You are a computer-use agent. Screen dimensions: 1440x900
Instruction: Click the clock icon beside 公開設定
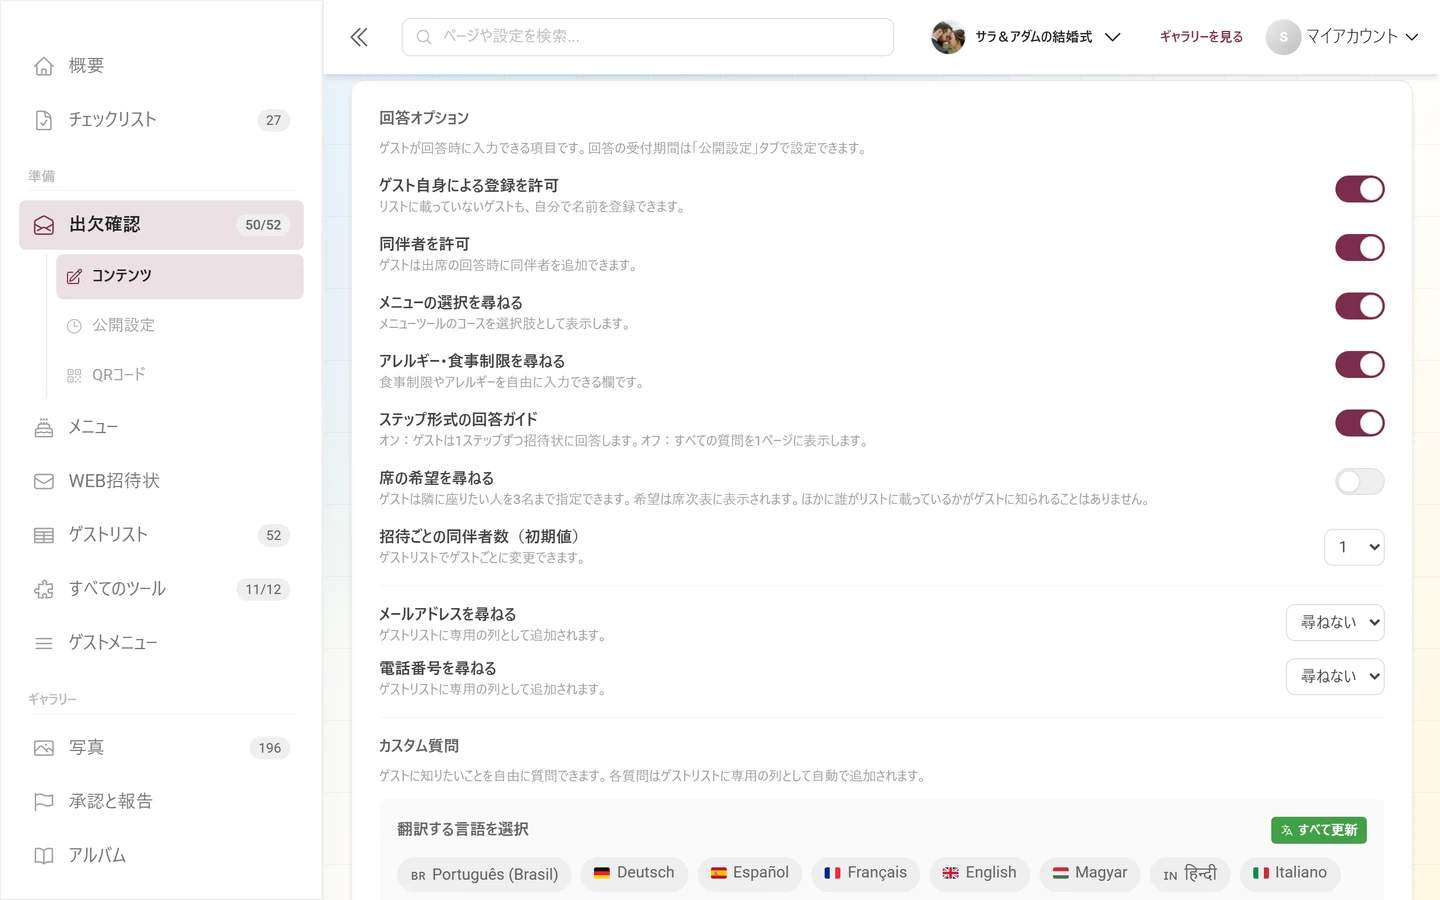pyautogui.click(x=74, y=326)
